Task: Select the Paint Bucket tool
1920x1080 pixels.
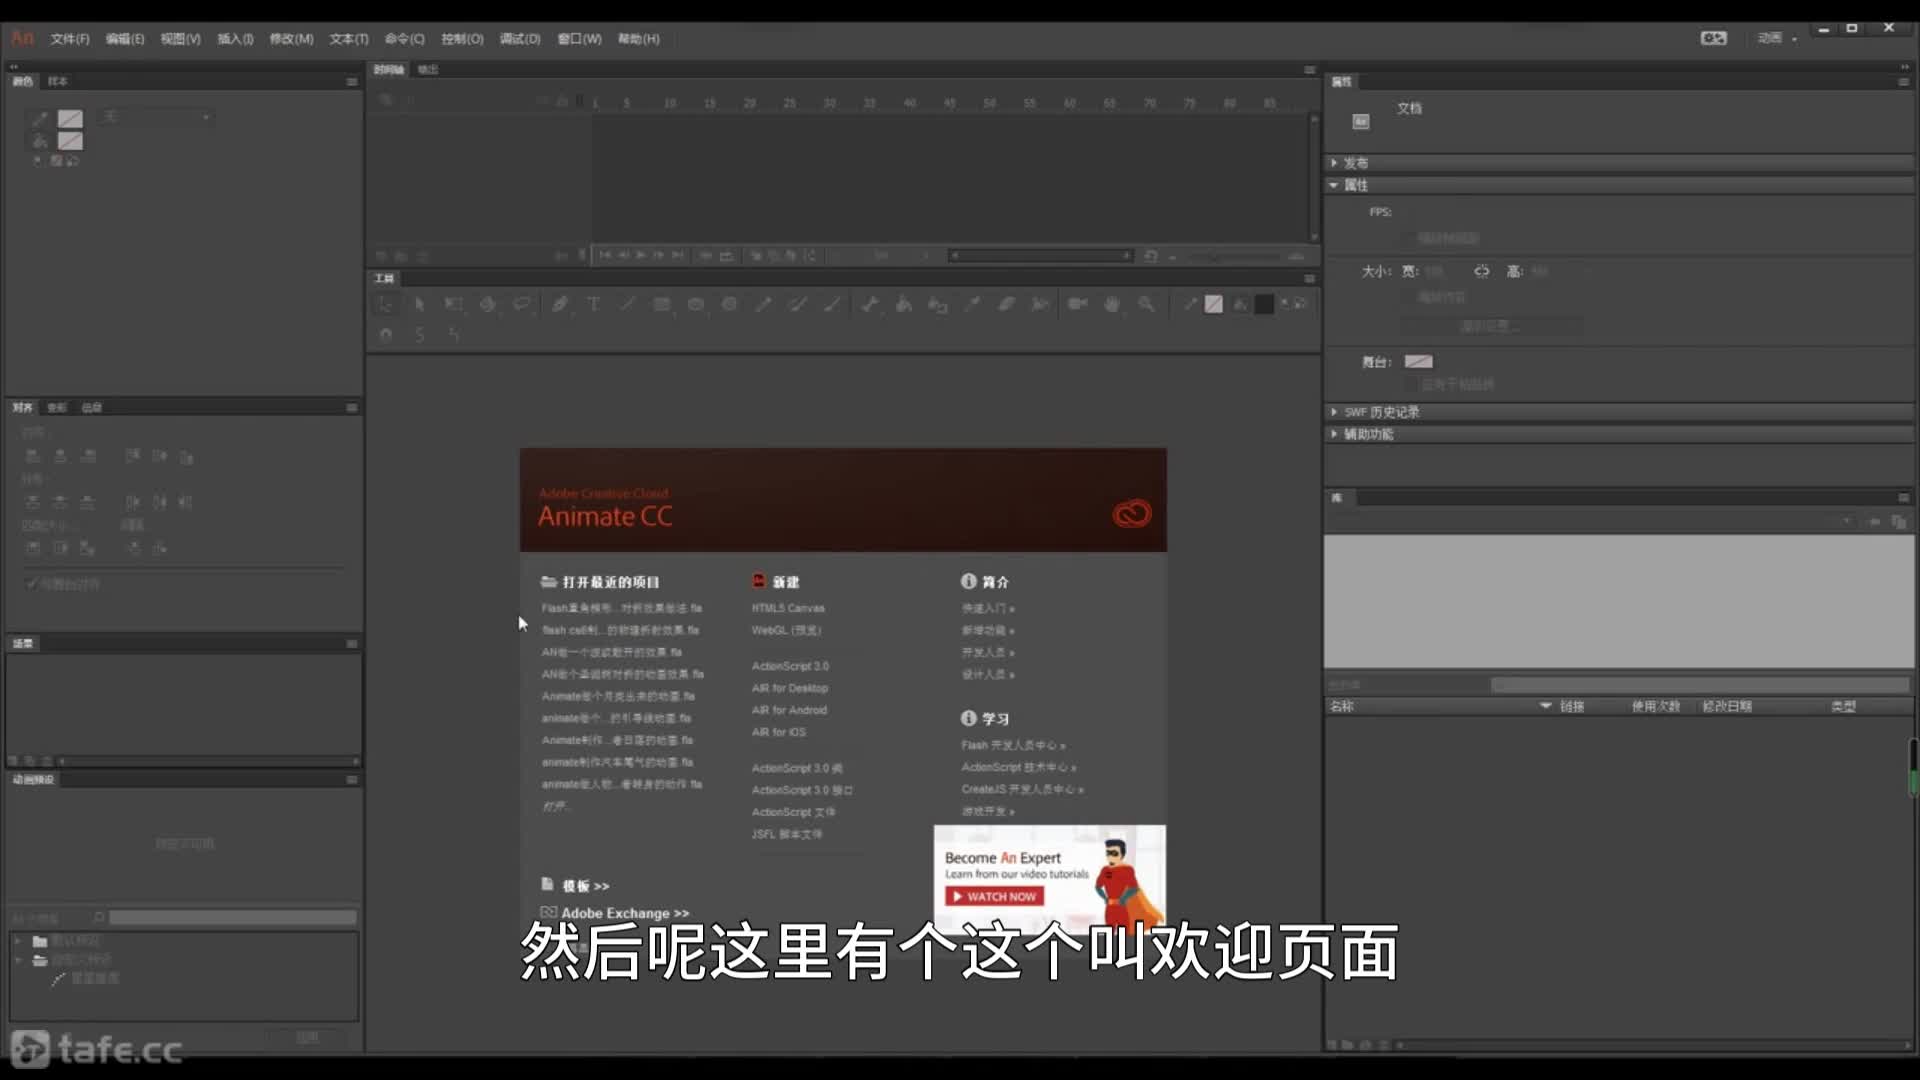Action: [x=904, y=304]
